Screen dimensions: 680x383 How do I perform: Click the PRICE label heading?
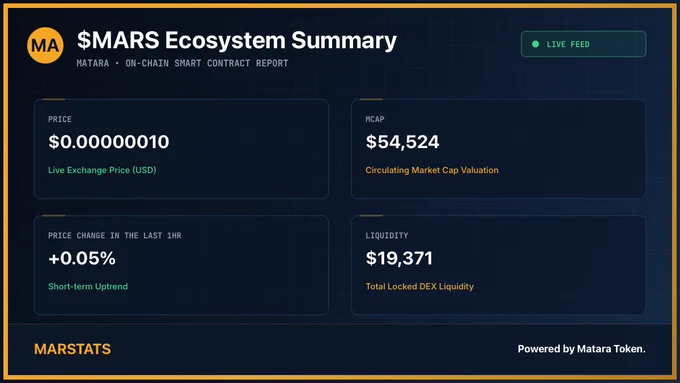[x=60, y=119]
